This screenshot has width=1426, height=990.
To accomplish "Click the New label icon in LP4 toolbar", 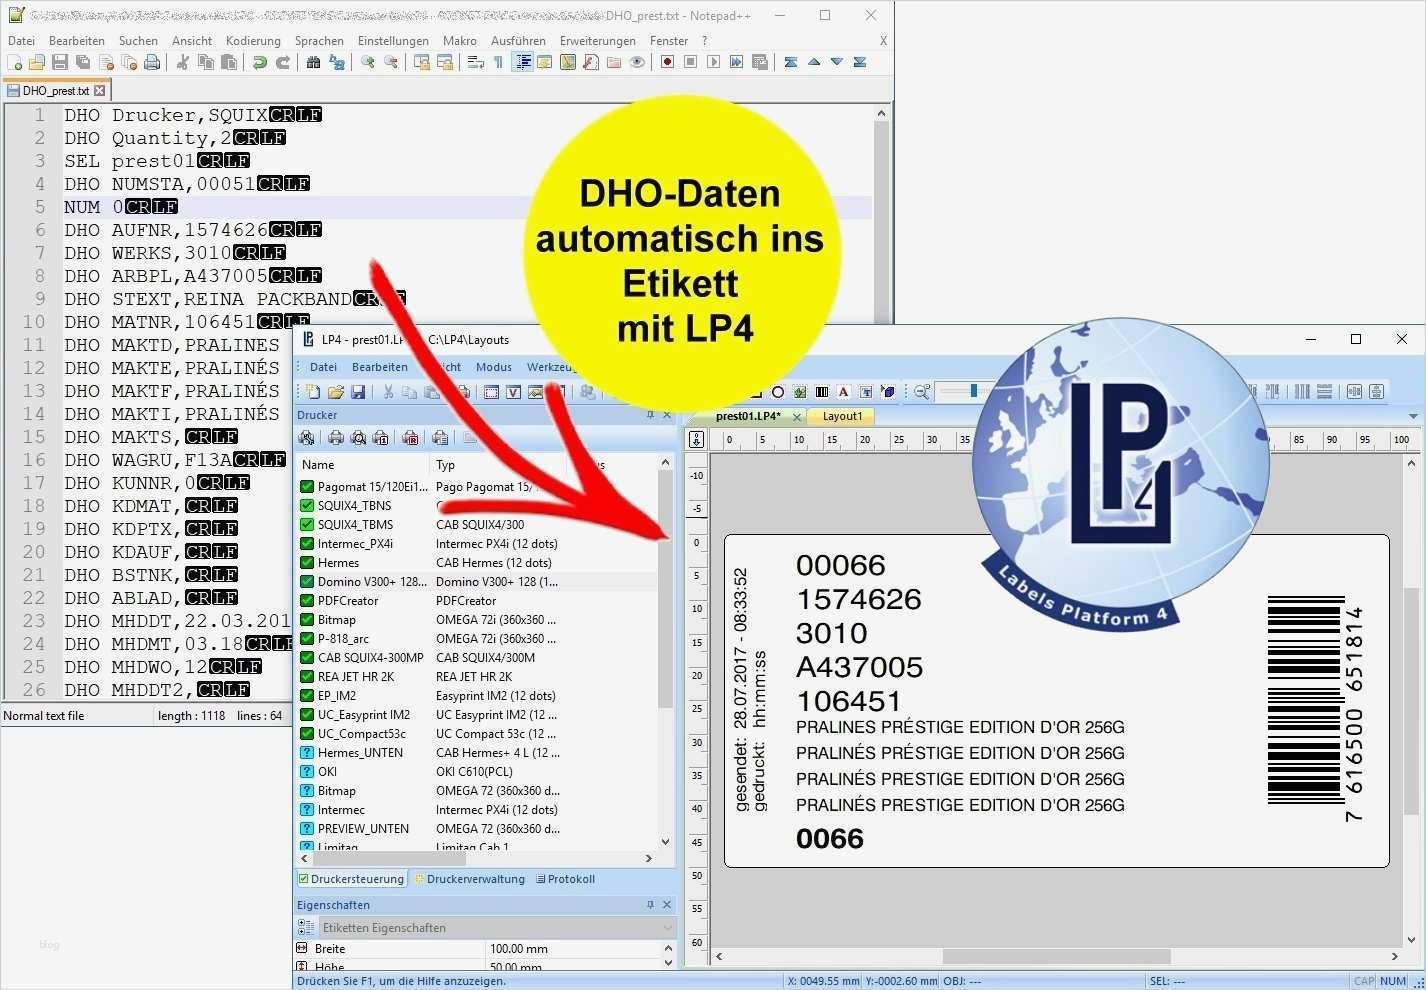I will point(314,392).
